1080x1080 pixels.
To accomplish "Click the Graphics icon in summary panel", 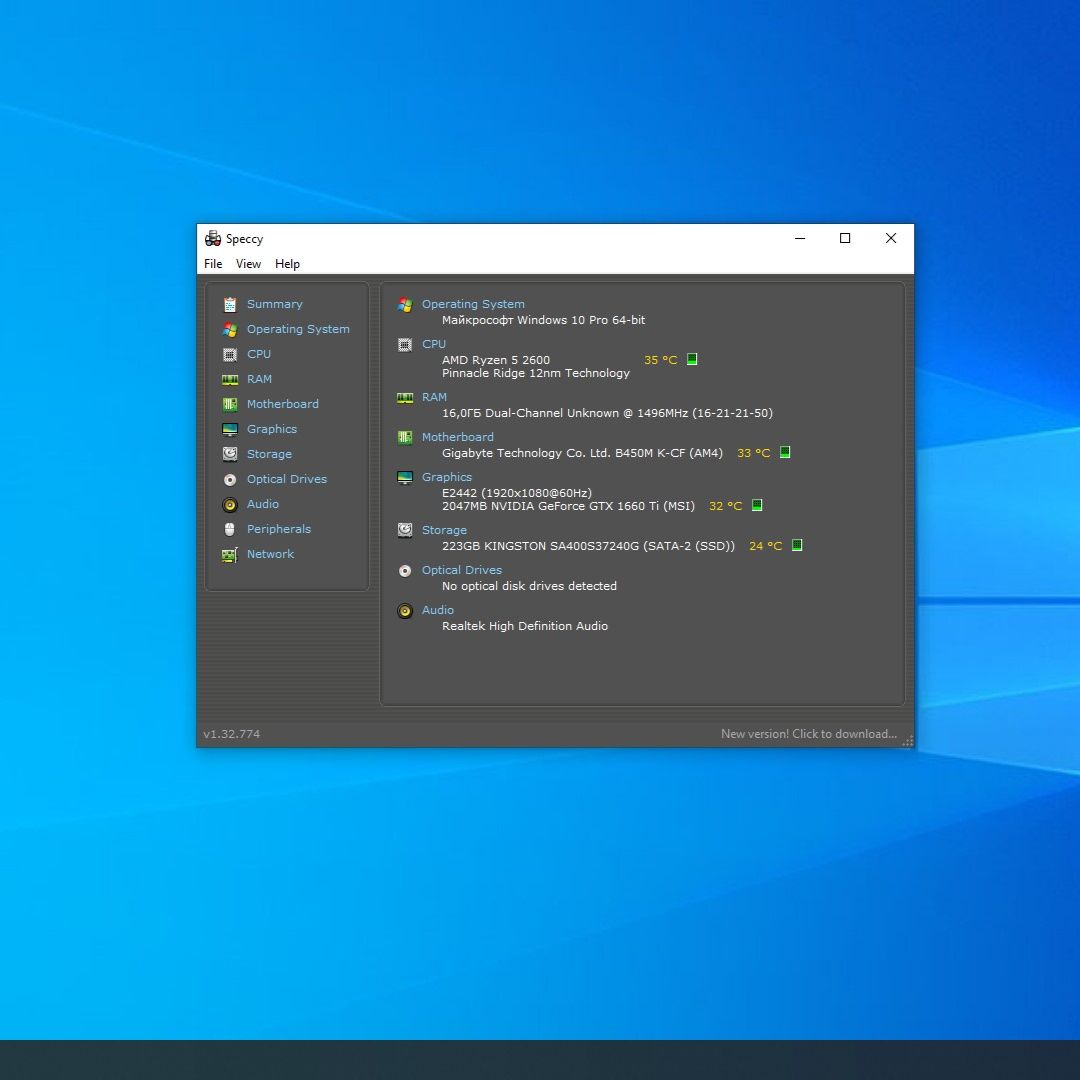I will (405, 477).
